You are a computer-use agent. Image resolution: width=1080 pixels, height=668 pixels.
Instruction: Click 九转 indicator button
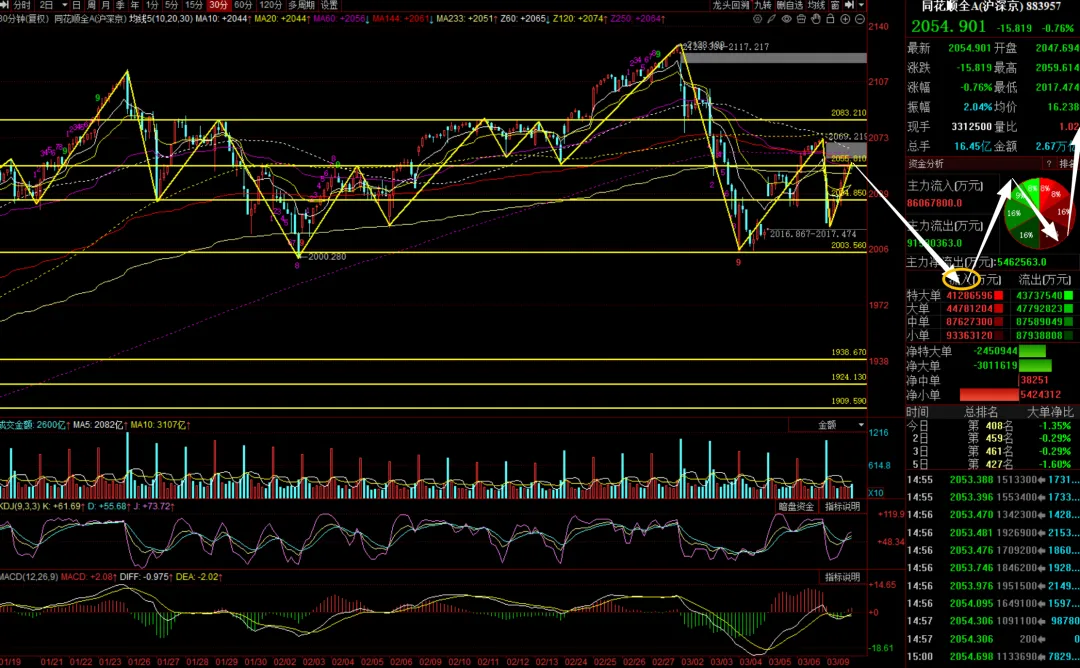(x=763, y=5)
